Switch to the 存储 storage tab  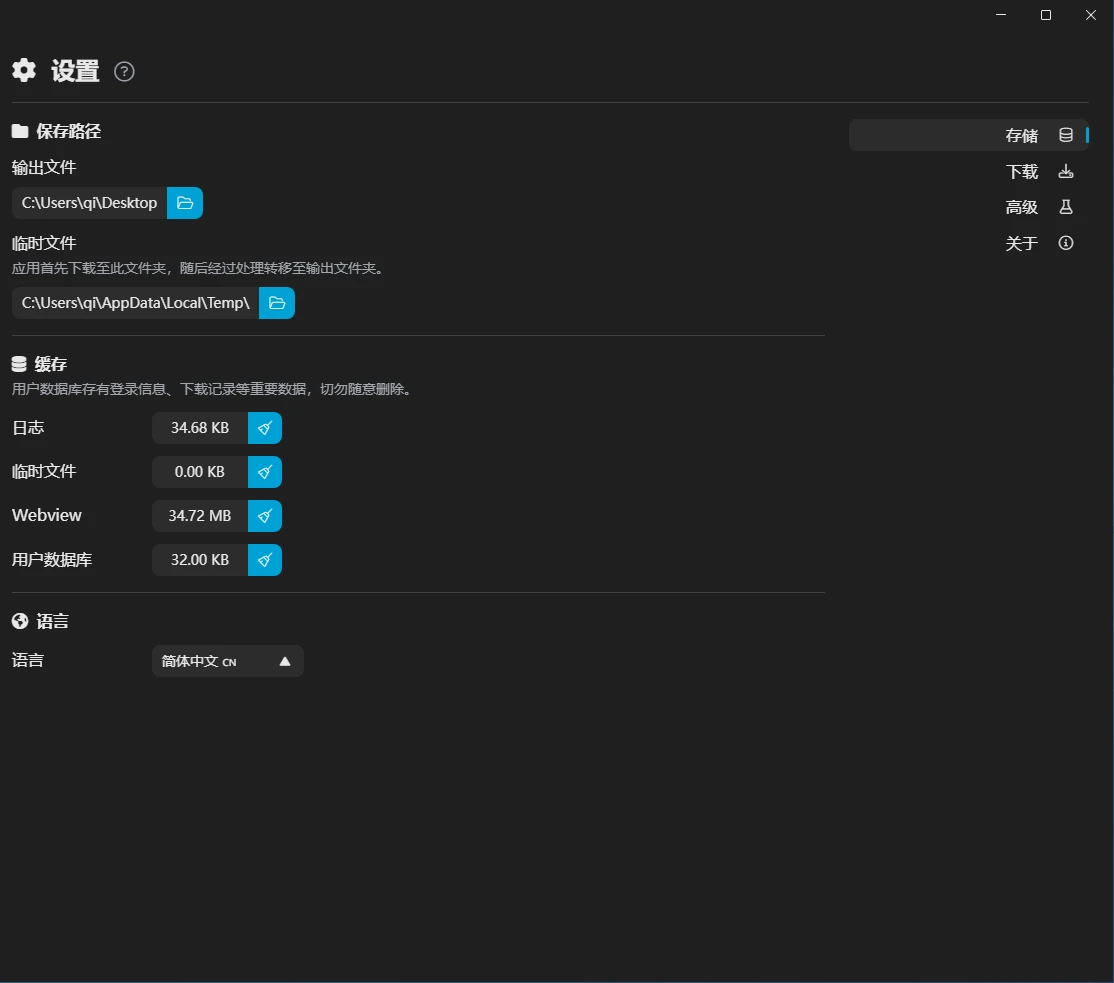1022,136
